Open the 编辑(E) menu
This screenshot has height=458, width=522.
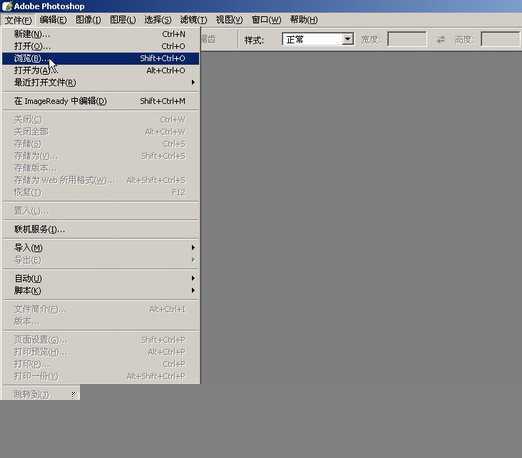point(53,20)
